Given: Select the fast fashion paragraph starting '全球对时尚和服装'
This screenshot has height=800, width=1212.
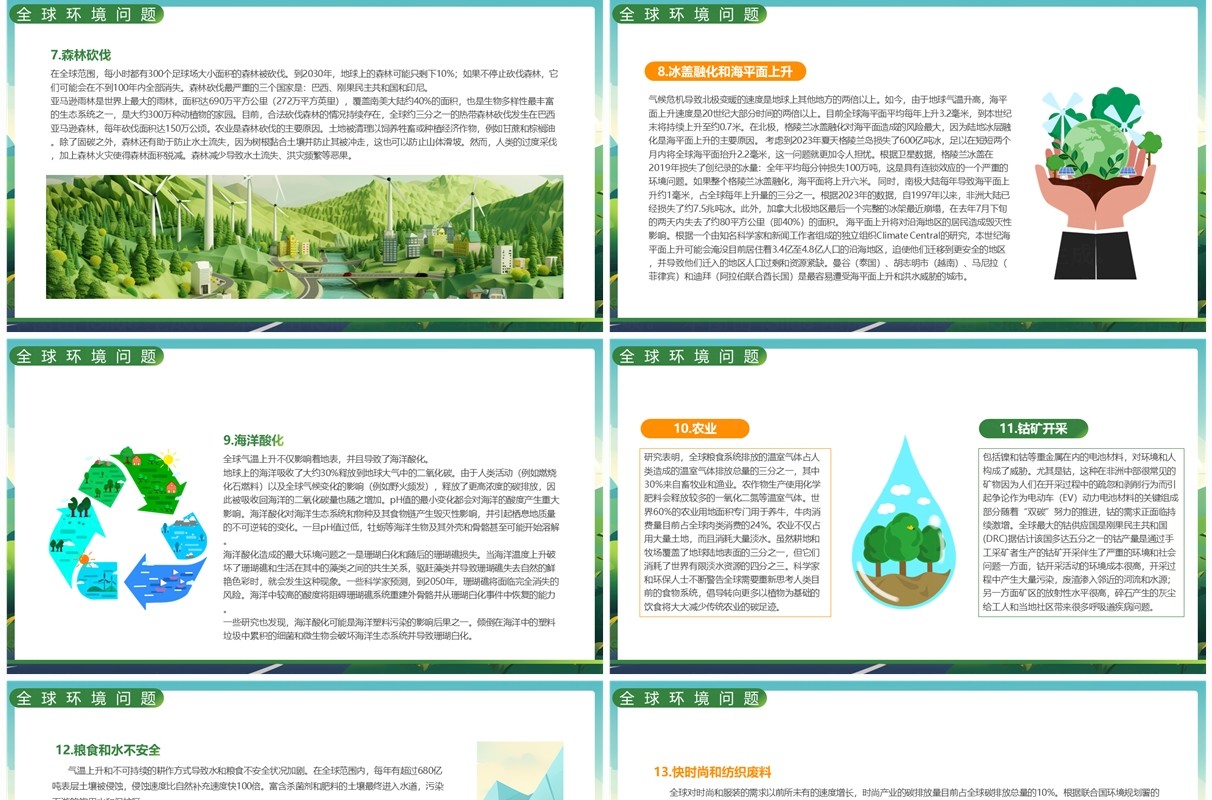Looking at the screenshot, I should pos(905,793).
